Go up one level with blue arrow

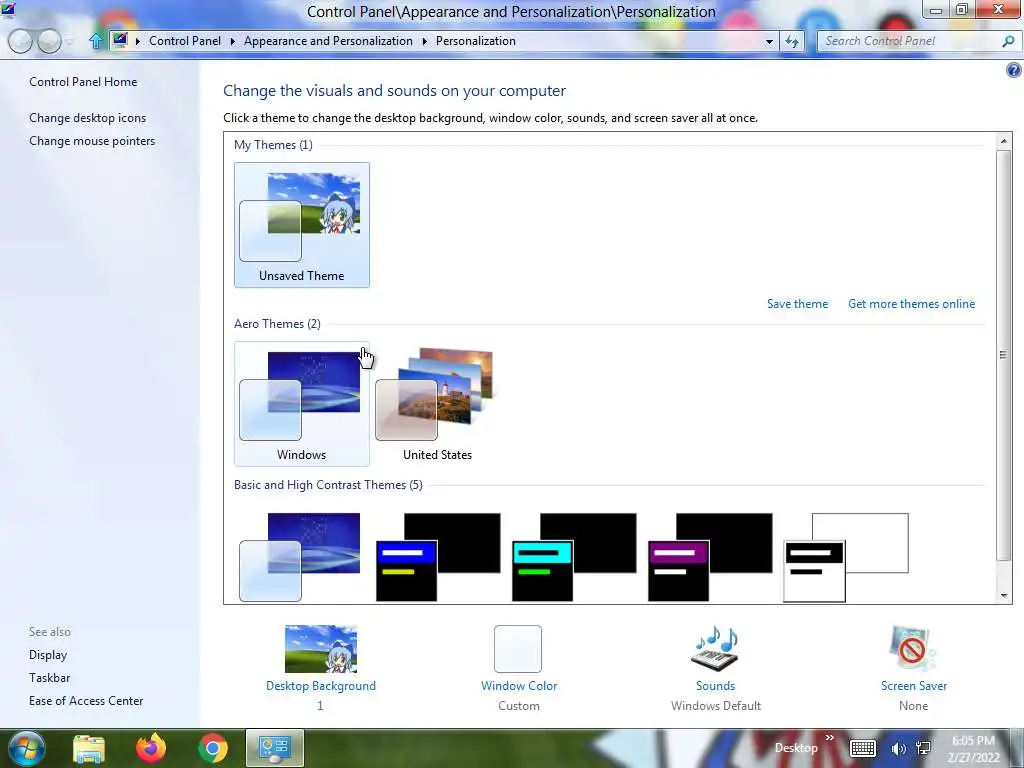(x=96, y=41)
